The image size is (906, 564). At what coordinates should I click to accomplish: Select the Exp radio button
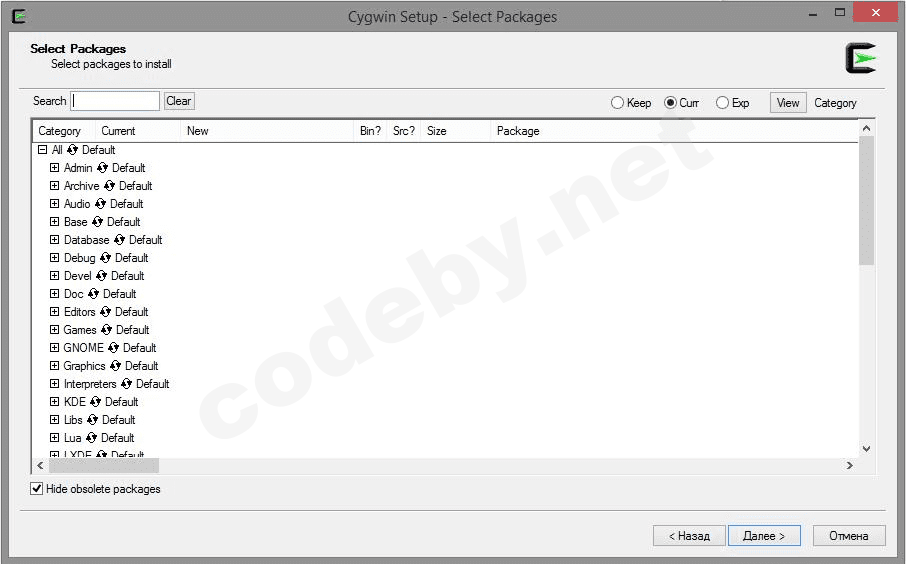click(x=722, y=102)
